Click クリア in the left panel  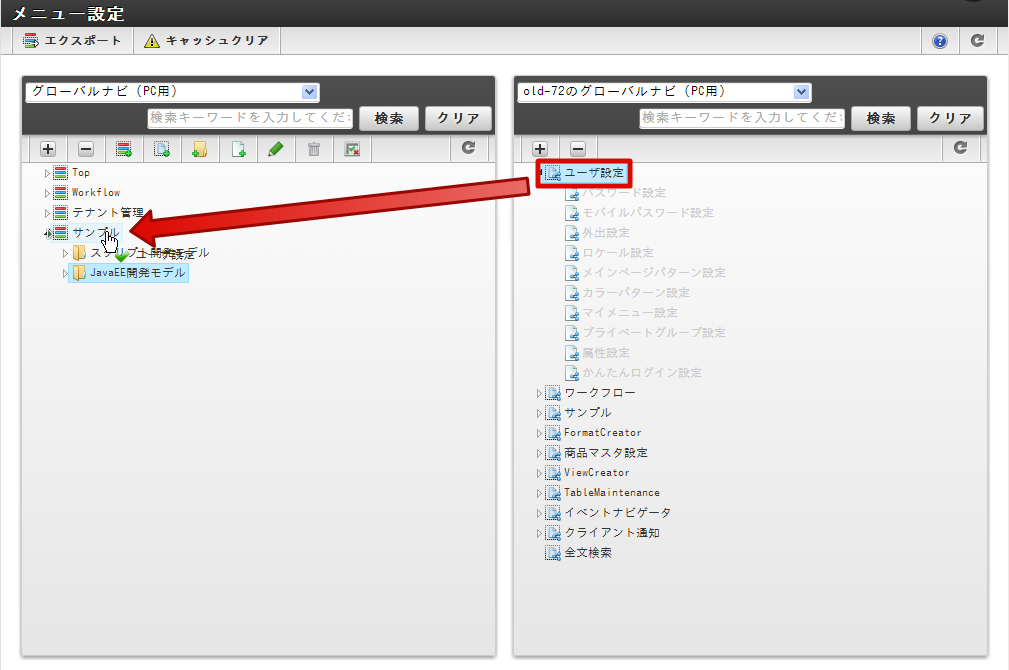coord(459,118)
